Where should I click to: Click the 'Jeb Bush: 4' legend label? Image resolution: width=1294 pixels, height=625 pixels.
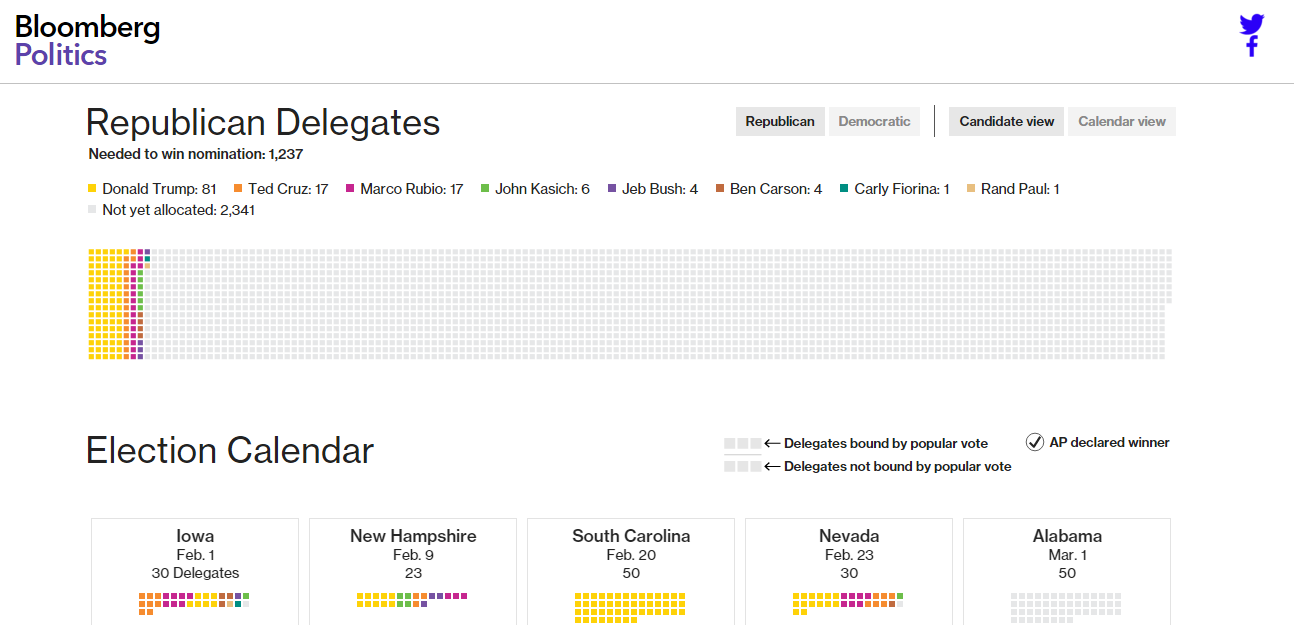click(x=660, y=189)
